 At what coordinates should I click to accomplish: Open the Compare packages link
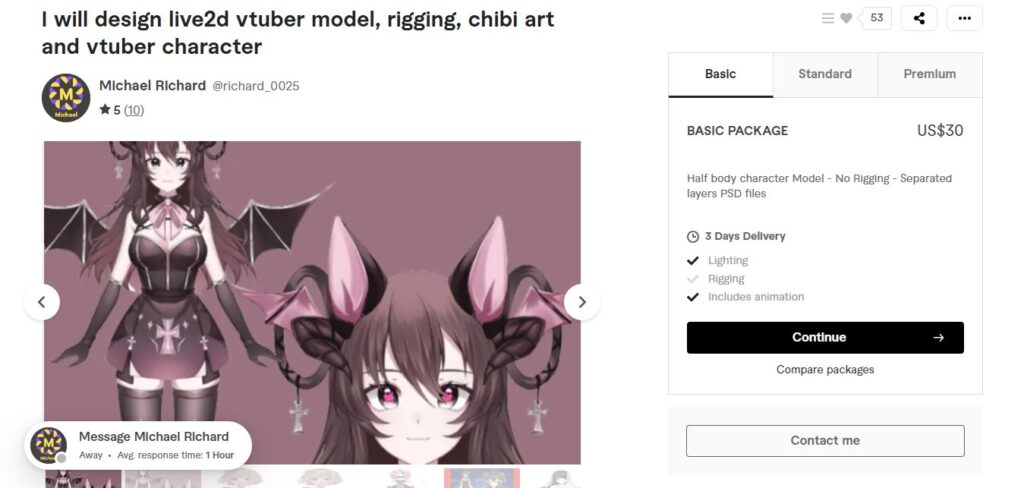pyautogui.click(x=825, y=370)
